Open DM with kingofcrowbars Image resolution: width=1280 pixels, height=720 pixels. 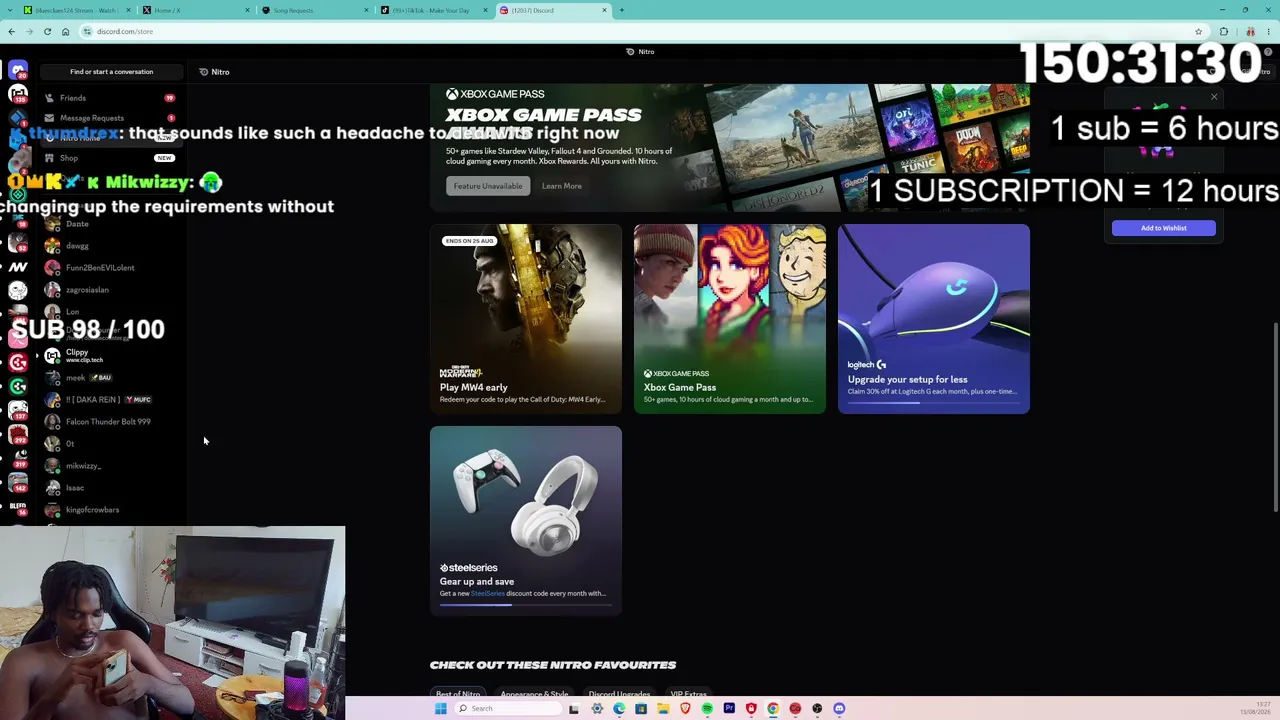pos(110,510)
